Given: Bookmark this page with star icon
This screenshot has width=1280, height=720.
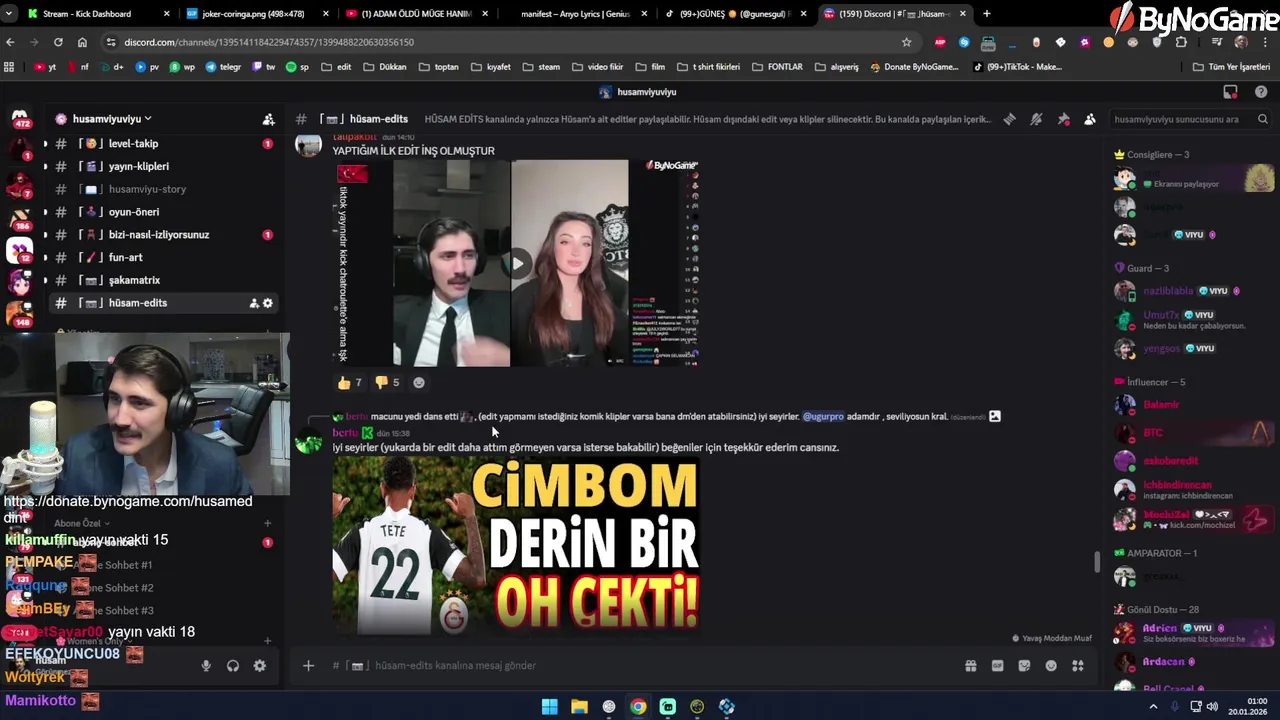Looking at the screenshot, I should coord(906,42).
